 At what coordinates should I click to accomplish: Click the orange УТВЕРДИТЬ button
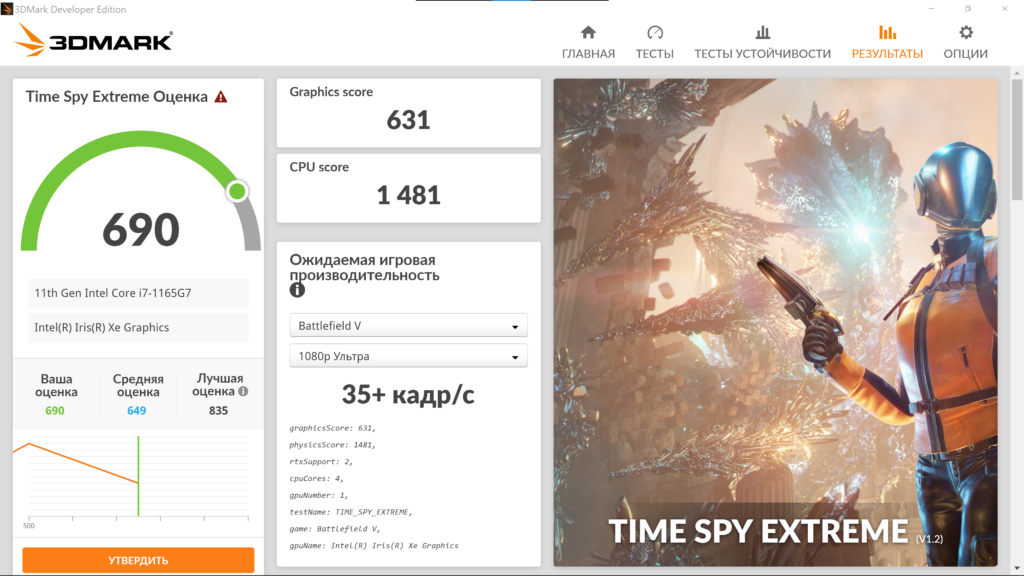coord(138,560)
